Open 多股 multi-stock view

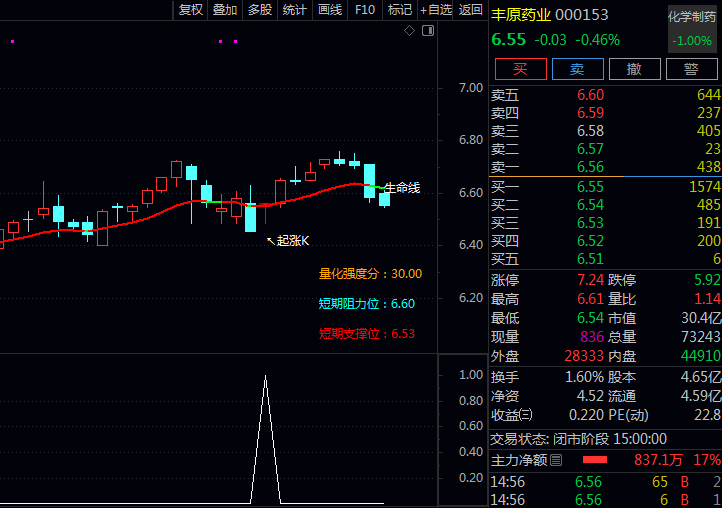tap(260, 10)
